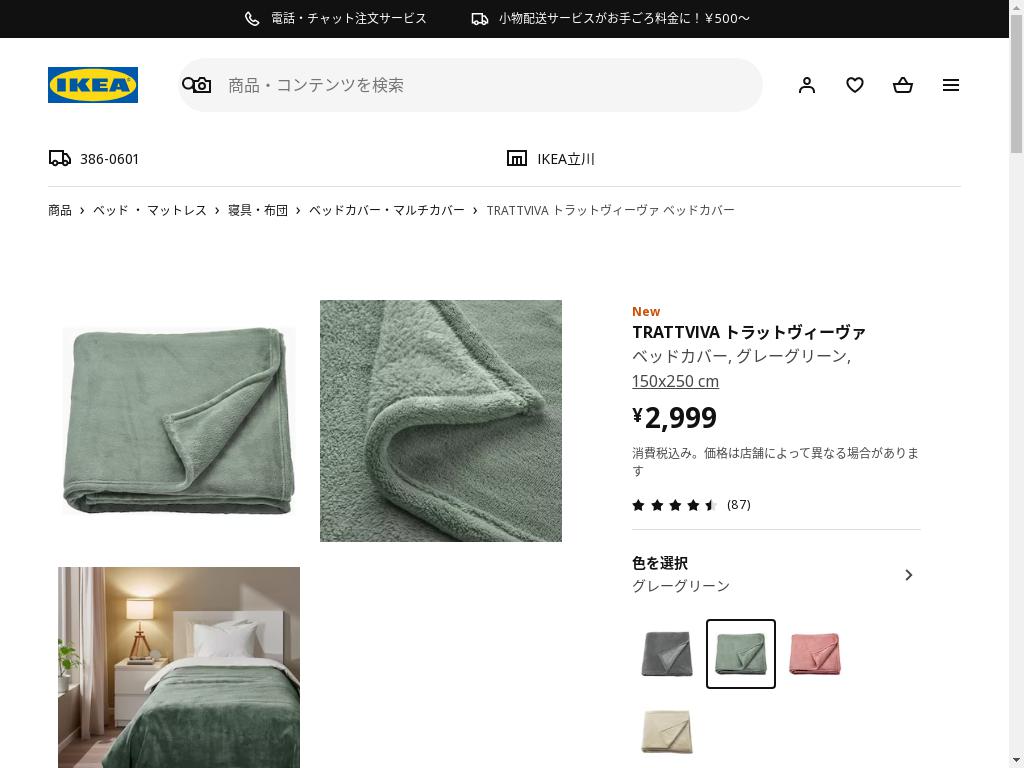Select the beige color swatch
Viewport: 1024px width, 768px height.
[667, 731]
